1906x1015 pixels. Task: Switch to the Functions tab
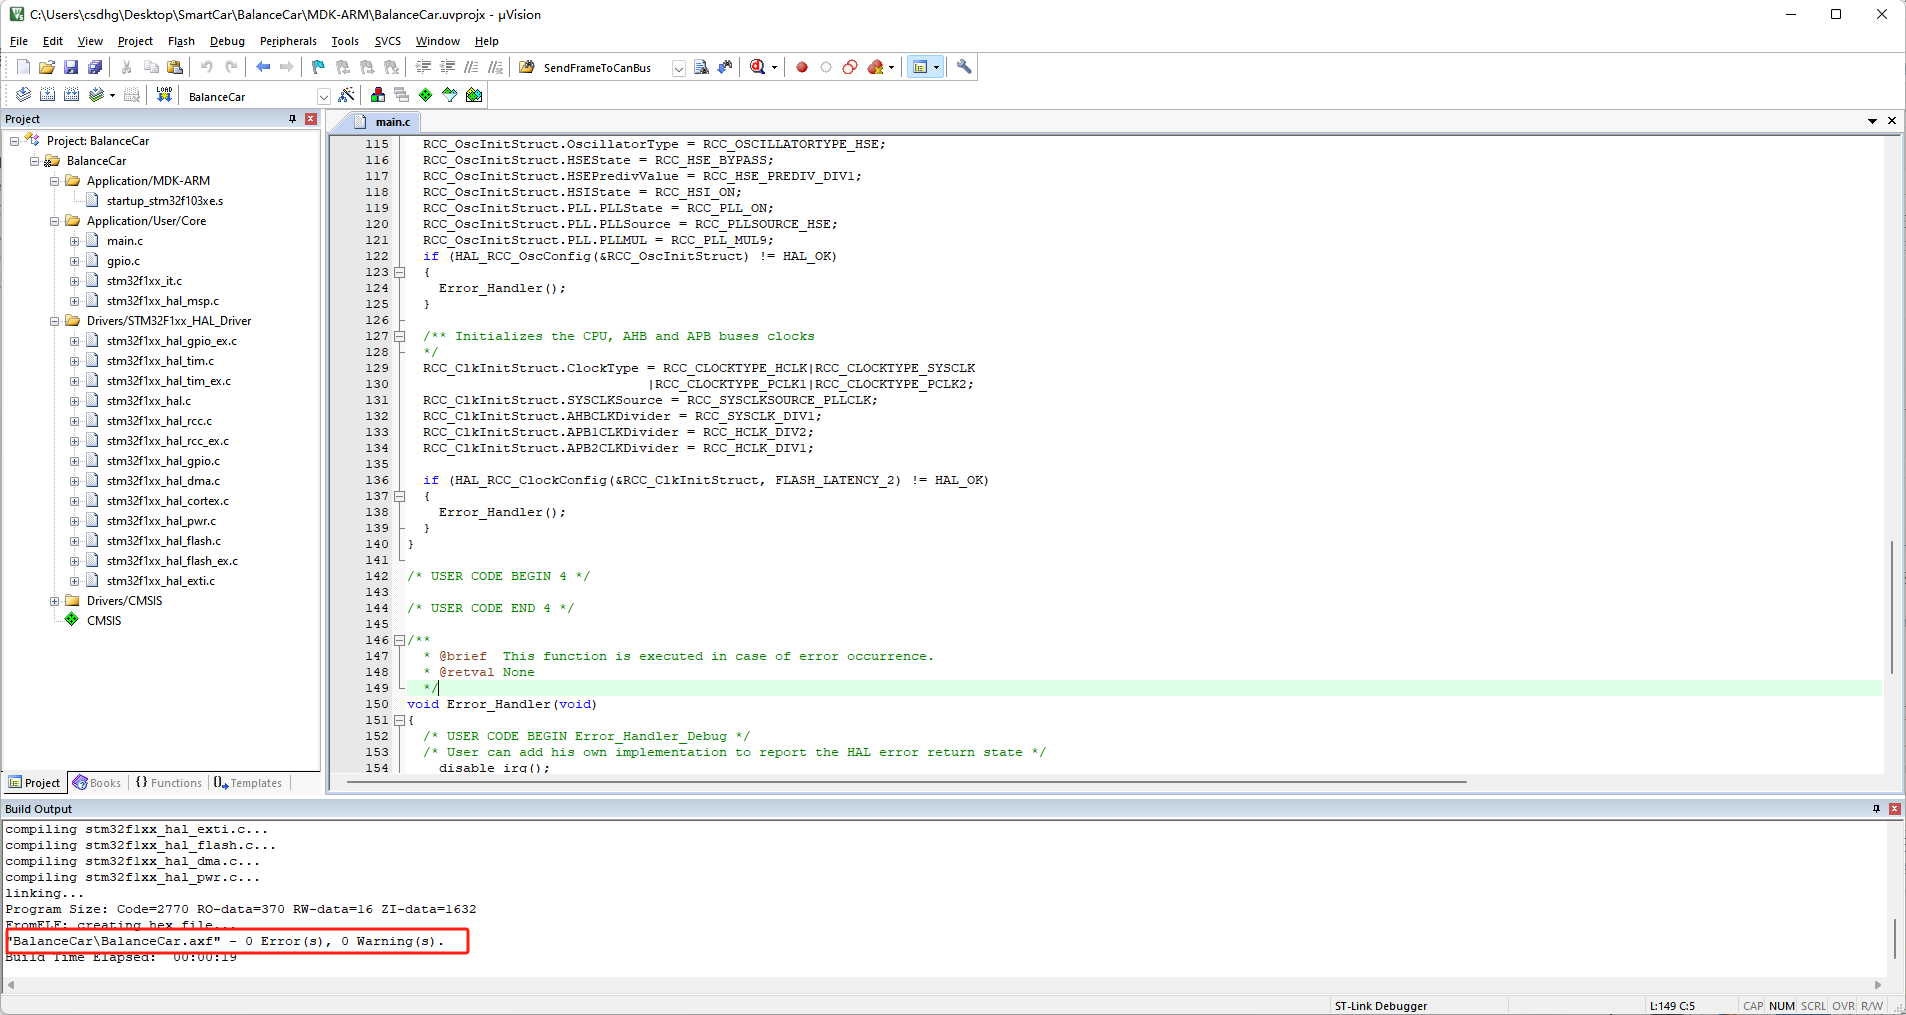pos(169,783)
